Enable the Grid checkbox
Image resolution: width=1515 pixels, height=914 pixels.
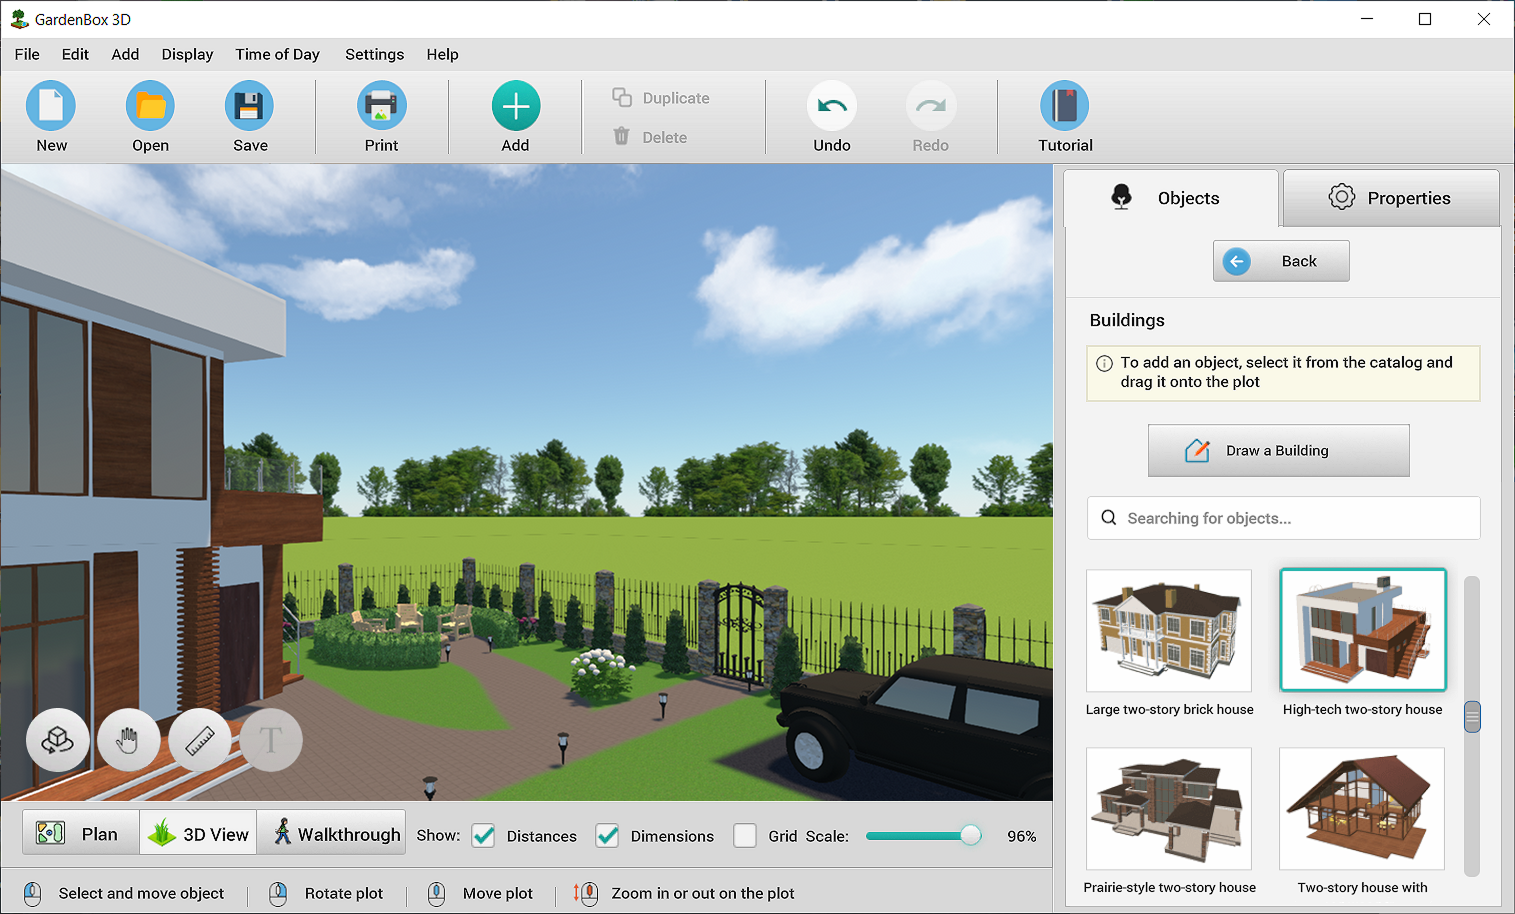tap(745, 836)
